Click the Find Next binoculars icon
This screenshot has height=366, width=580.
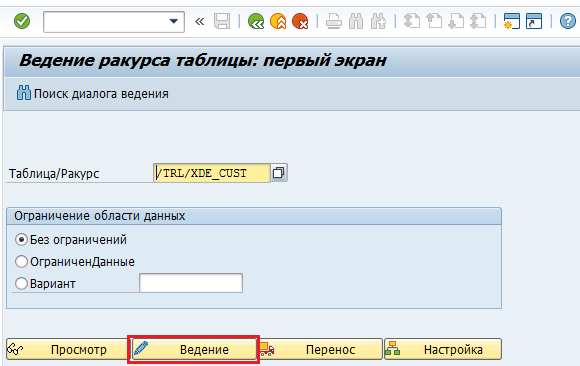click(378, 21)
